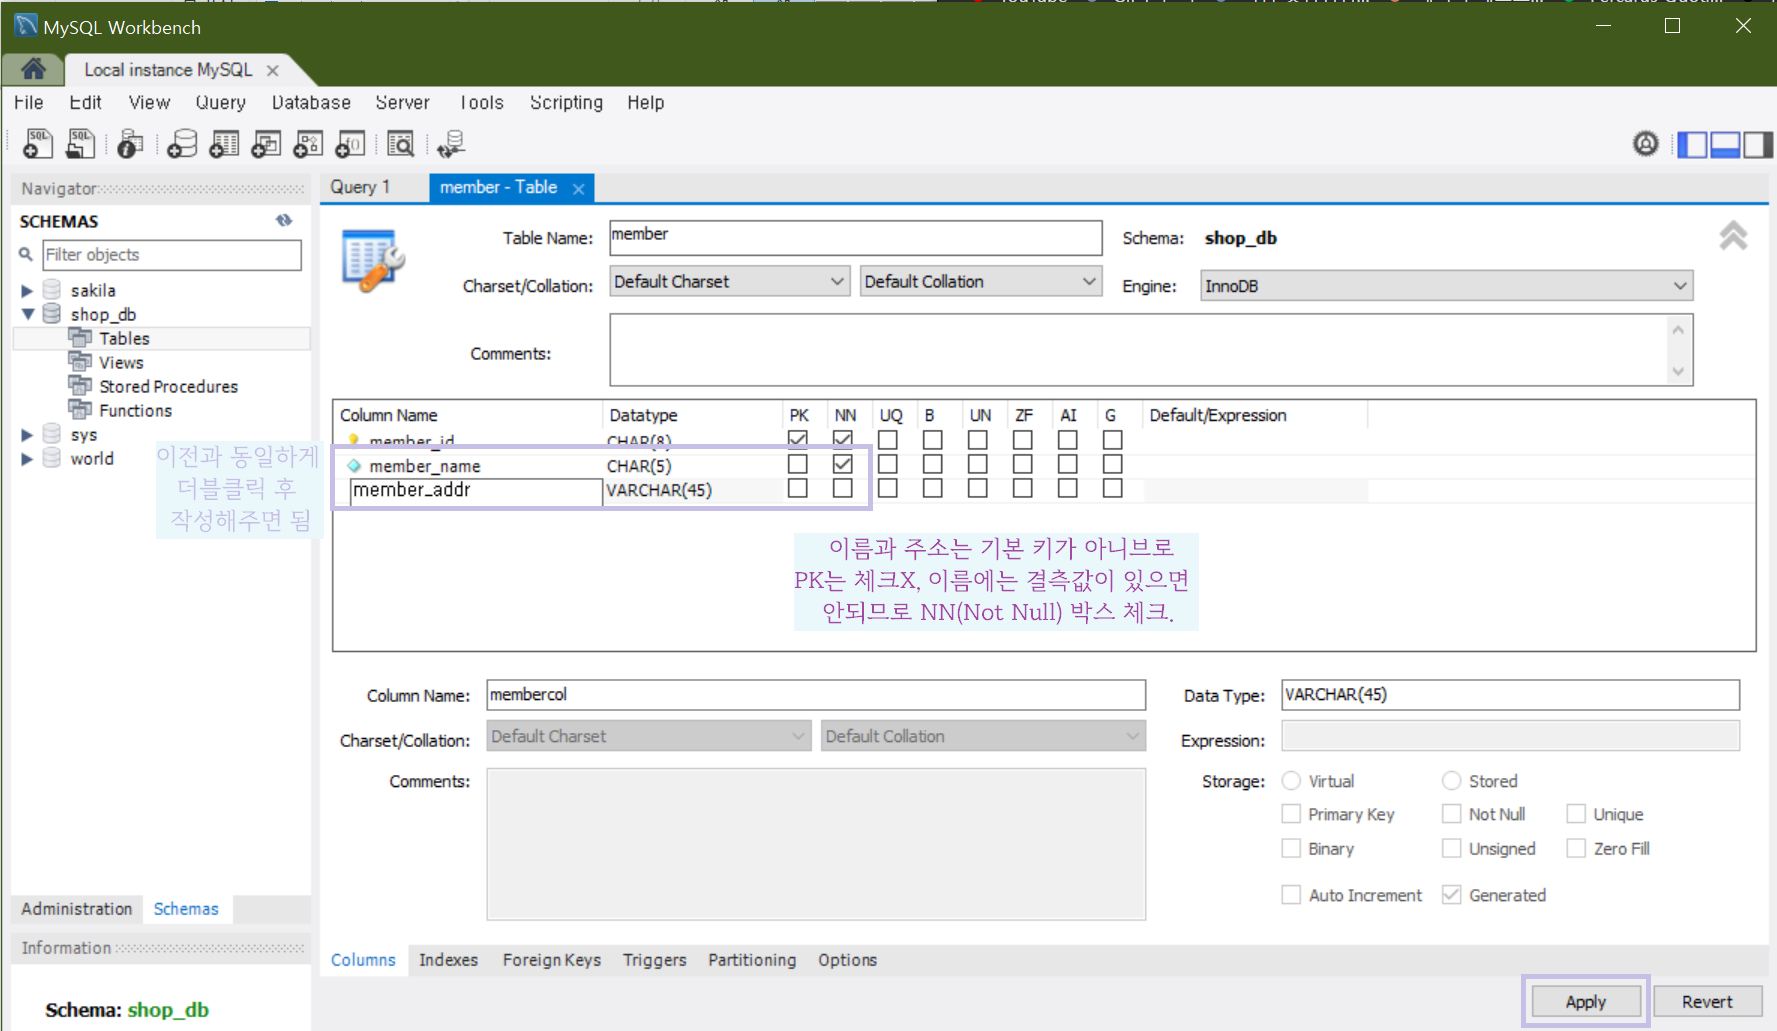
Task: Open the Engine InnoDB dropdown
Action: click(x=1446, y=286)
